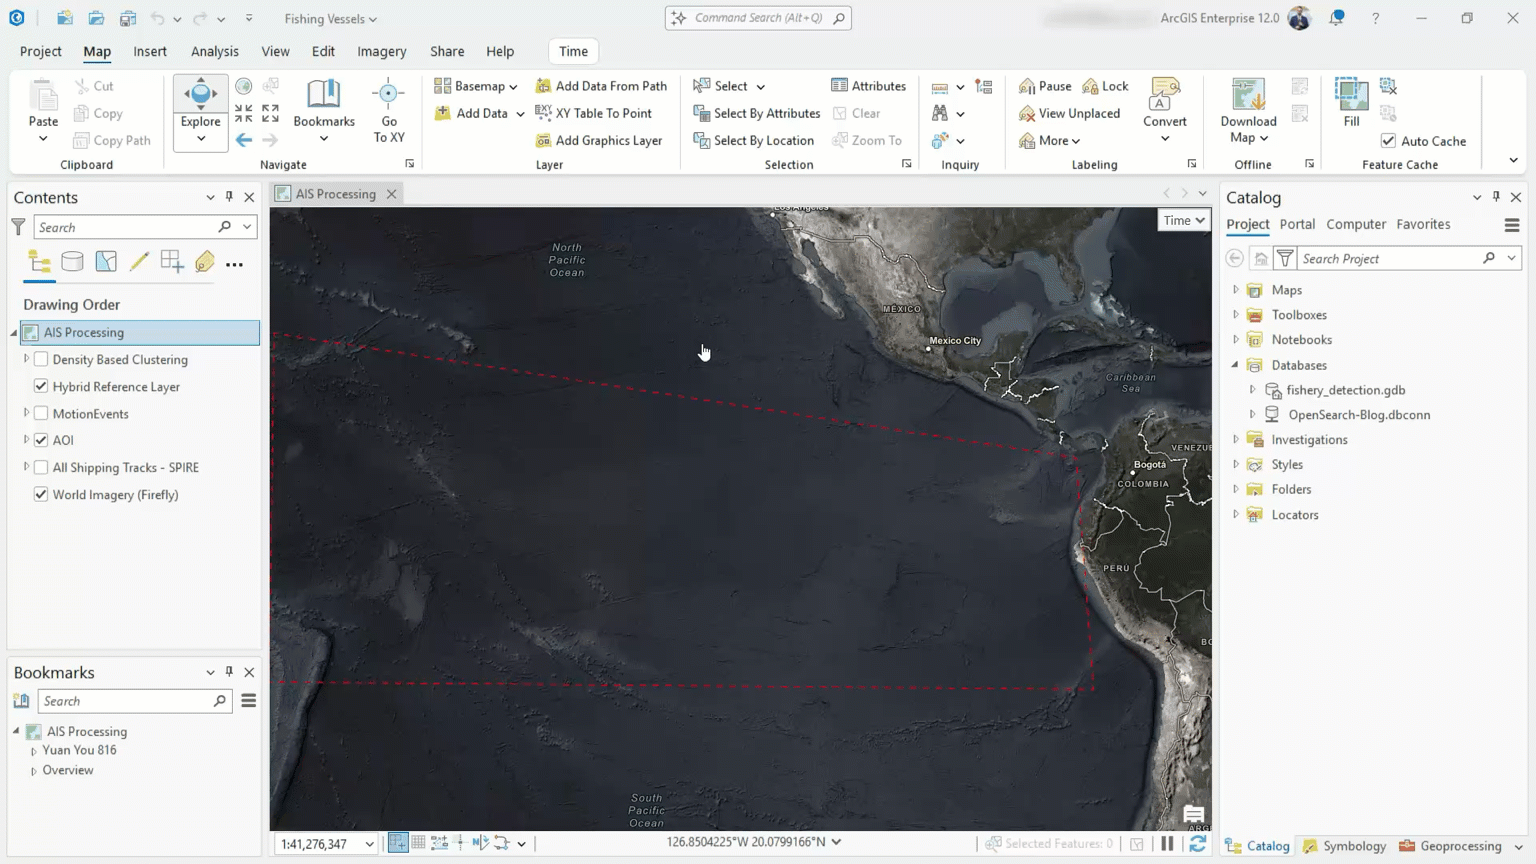Open Select By Location
Viewport: 1536px width, 864px height.
point(753,140)
